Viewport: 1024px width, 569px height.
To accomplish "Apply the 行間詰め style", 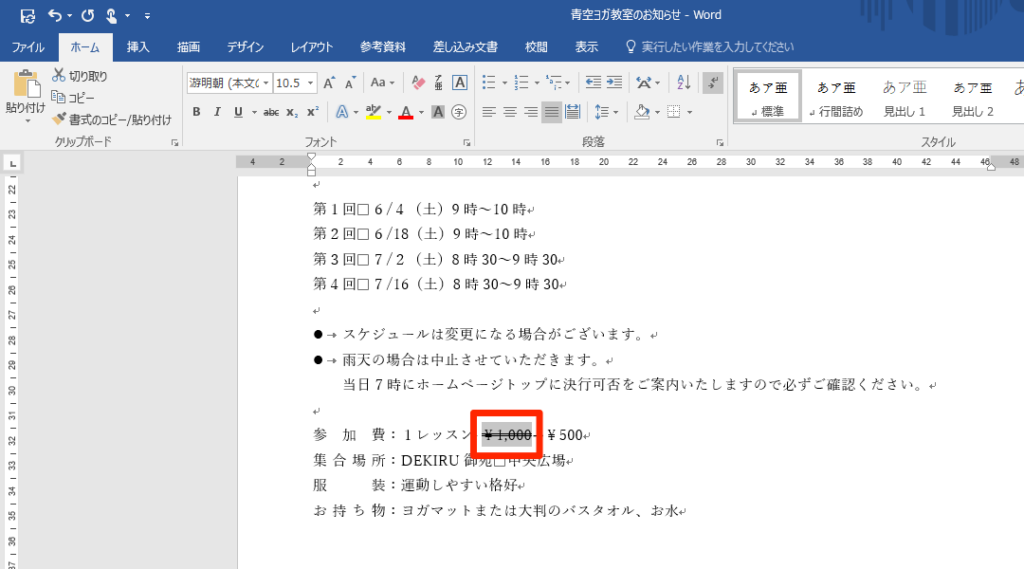I will point(836,96).
